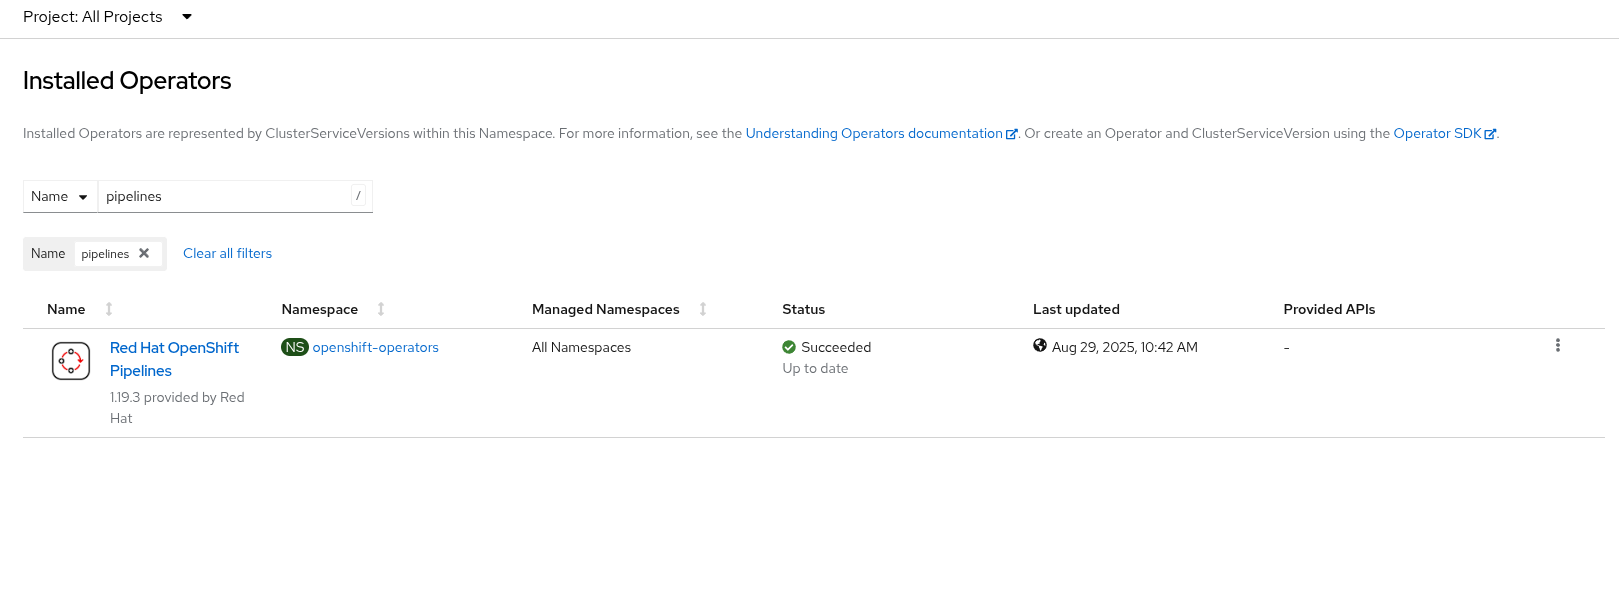Open the openshift-operators namespace link
Screen dimensions: 1619x589
(375, 348)
